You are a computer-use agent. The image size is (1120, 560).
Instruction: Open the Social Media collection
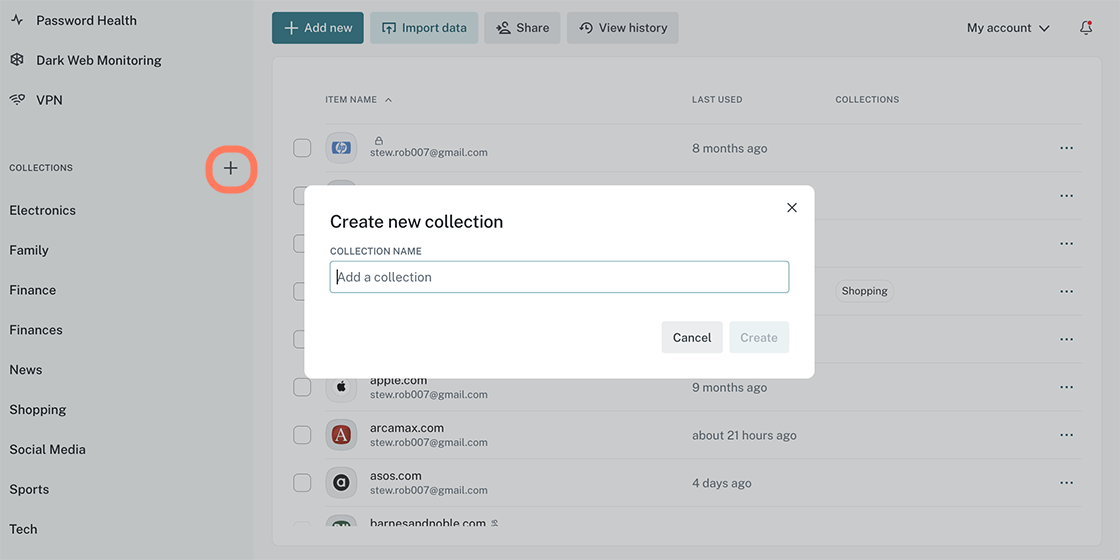click(48, 449)
